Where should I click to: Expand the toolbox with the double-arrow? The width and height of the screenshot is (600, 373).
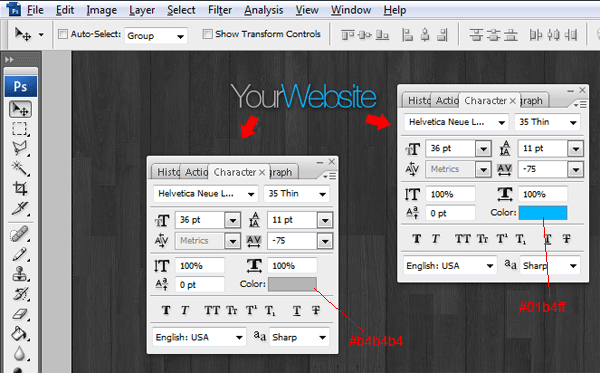(9, 60)
